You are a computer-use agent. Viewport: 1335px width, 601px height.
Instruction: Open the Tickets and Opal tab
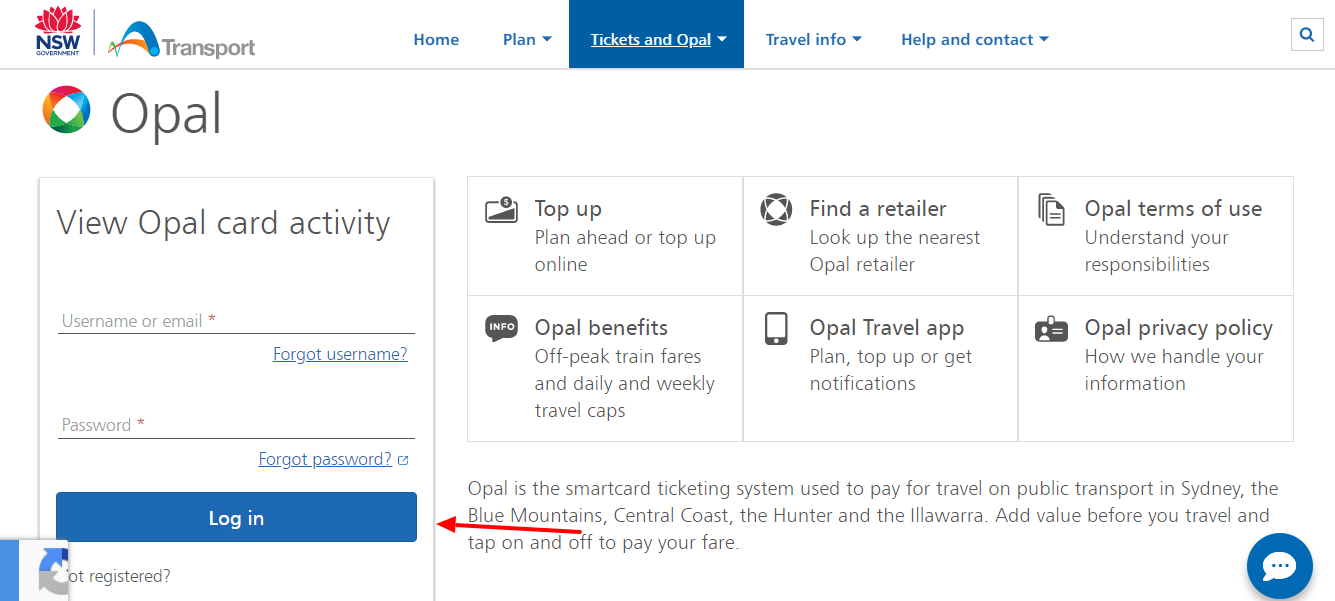click(656, 39)
